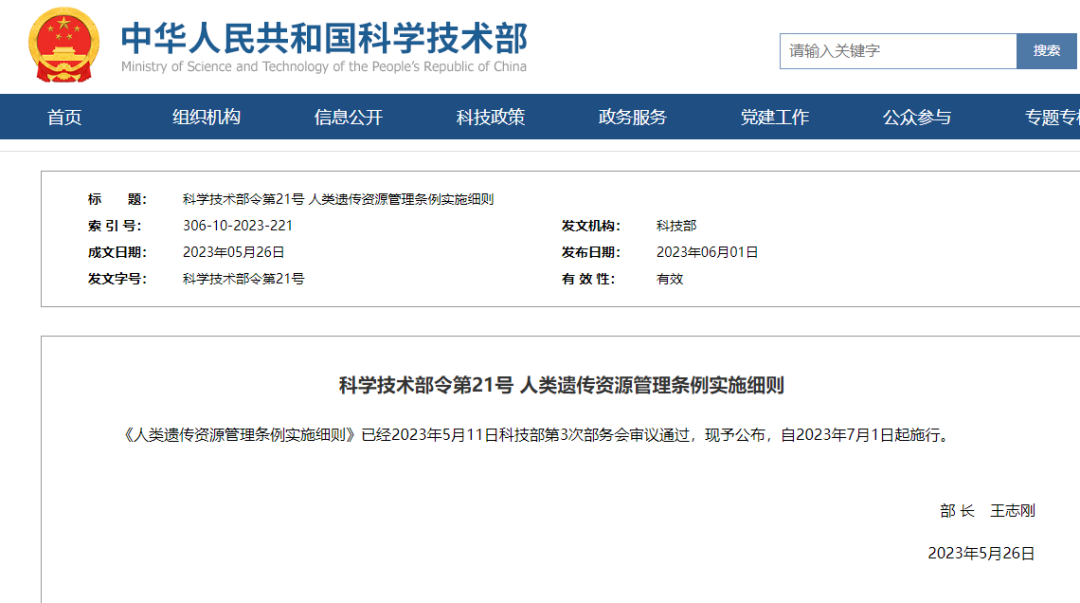Open the 公众参与 menu item

coord(917,117)
